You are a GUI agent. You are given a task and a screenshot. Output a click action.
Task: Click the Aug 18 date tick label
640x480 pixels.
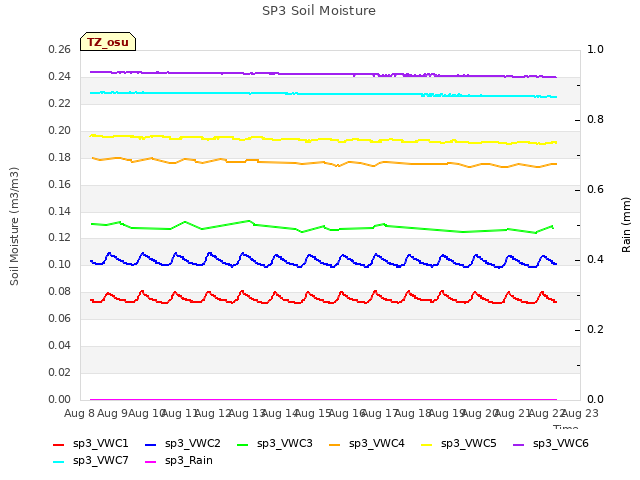413,413
